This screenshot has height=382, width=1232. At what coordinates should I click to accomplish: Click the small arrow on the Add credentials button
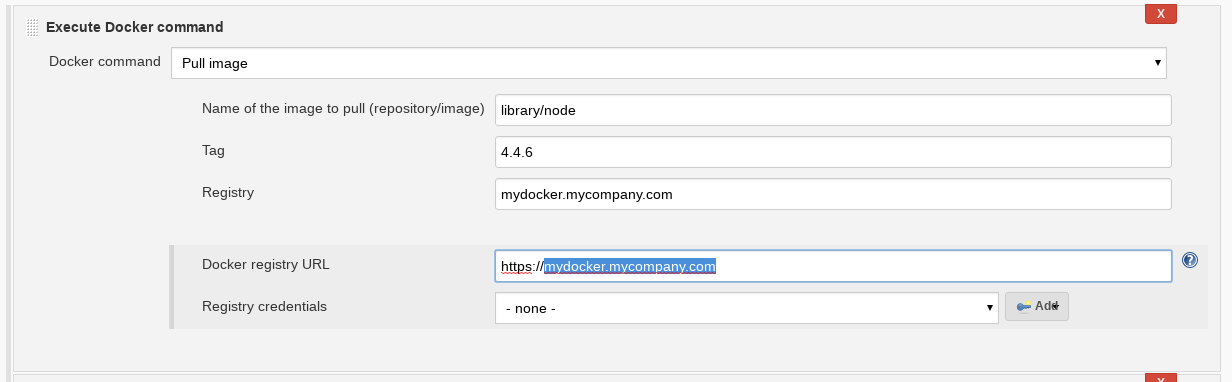click(x=1055, y=307)
